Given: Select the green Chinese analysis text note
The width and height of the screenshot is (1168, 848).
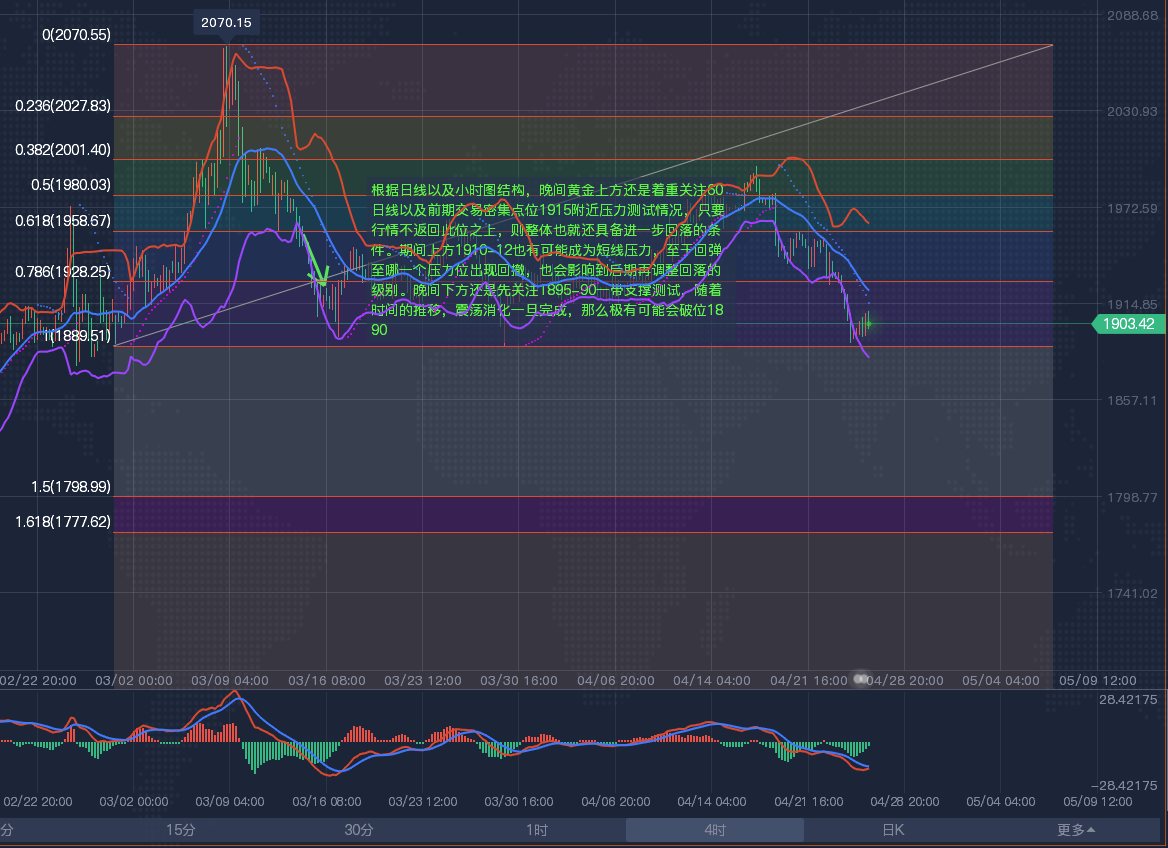Looking at the screenshot, I should point(547,259).
